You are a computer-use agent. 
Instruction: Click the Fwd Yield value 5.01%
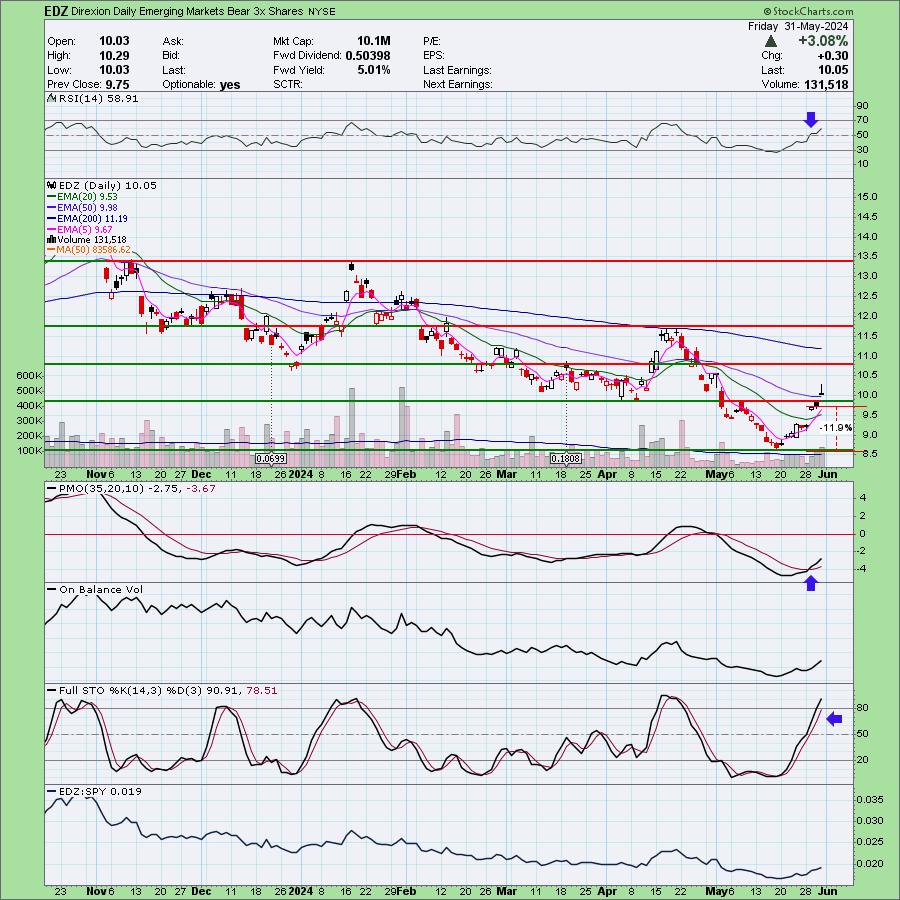pyautogui.click(x=374, y=70)
